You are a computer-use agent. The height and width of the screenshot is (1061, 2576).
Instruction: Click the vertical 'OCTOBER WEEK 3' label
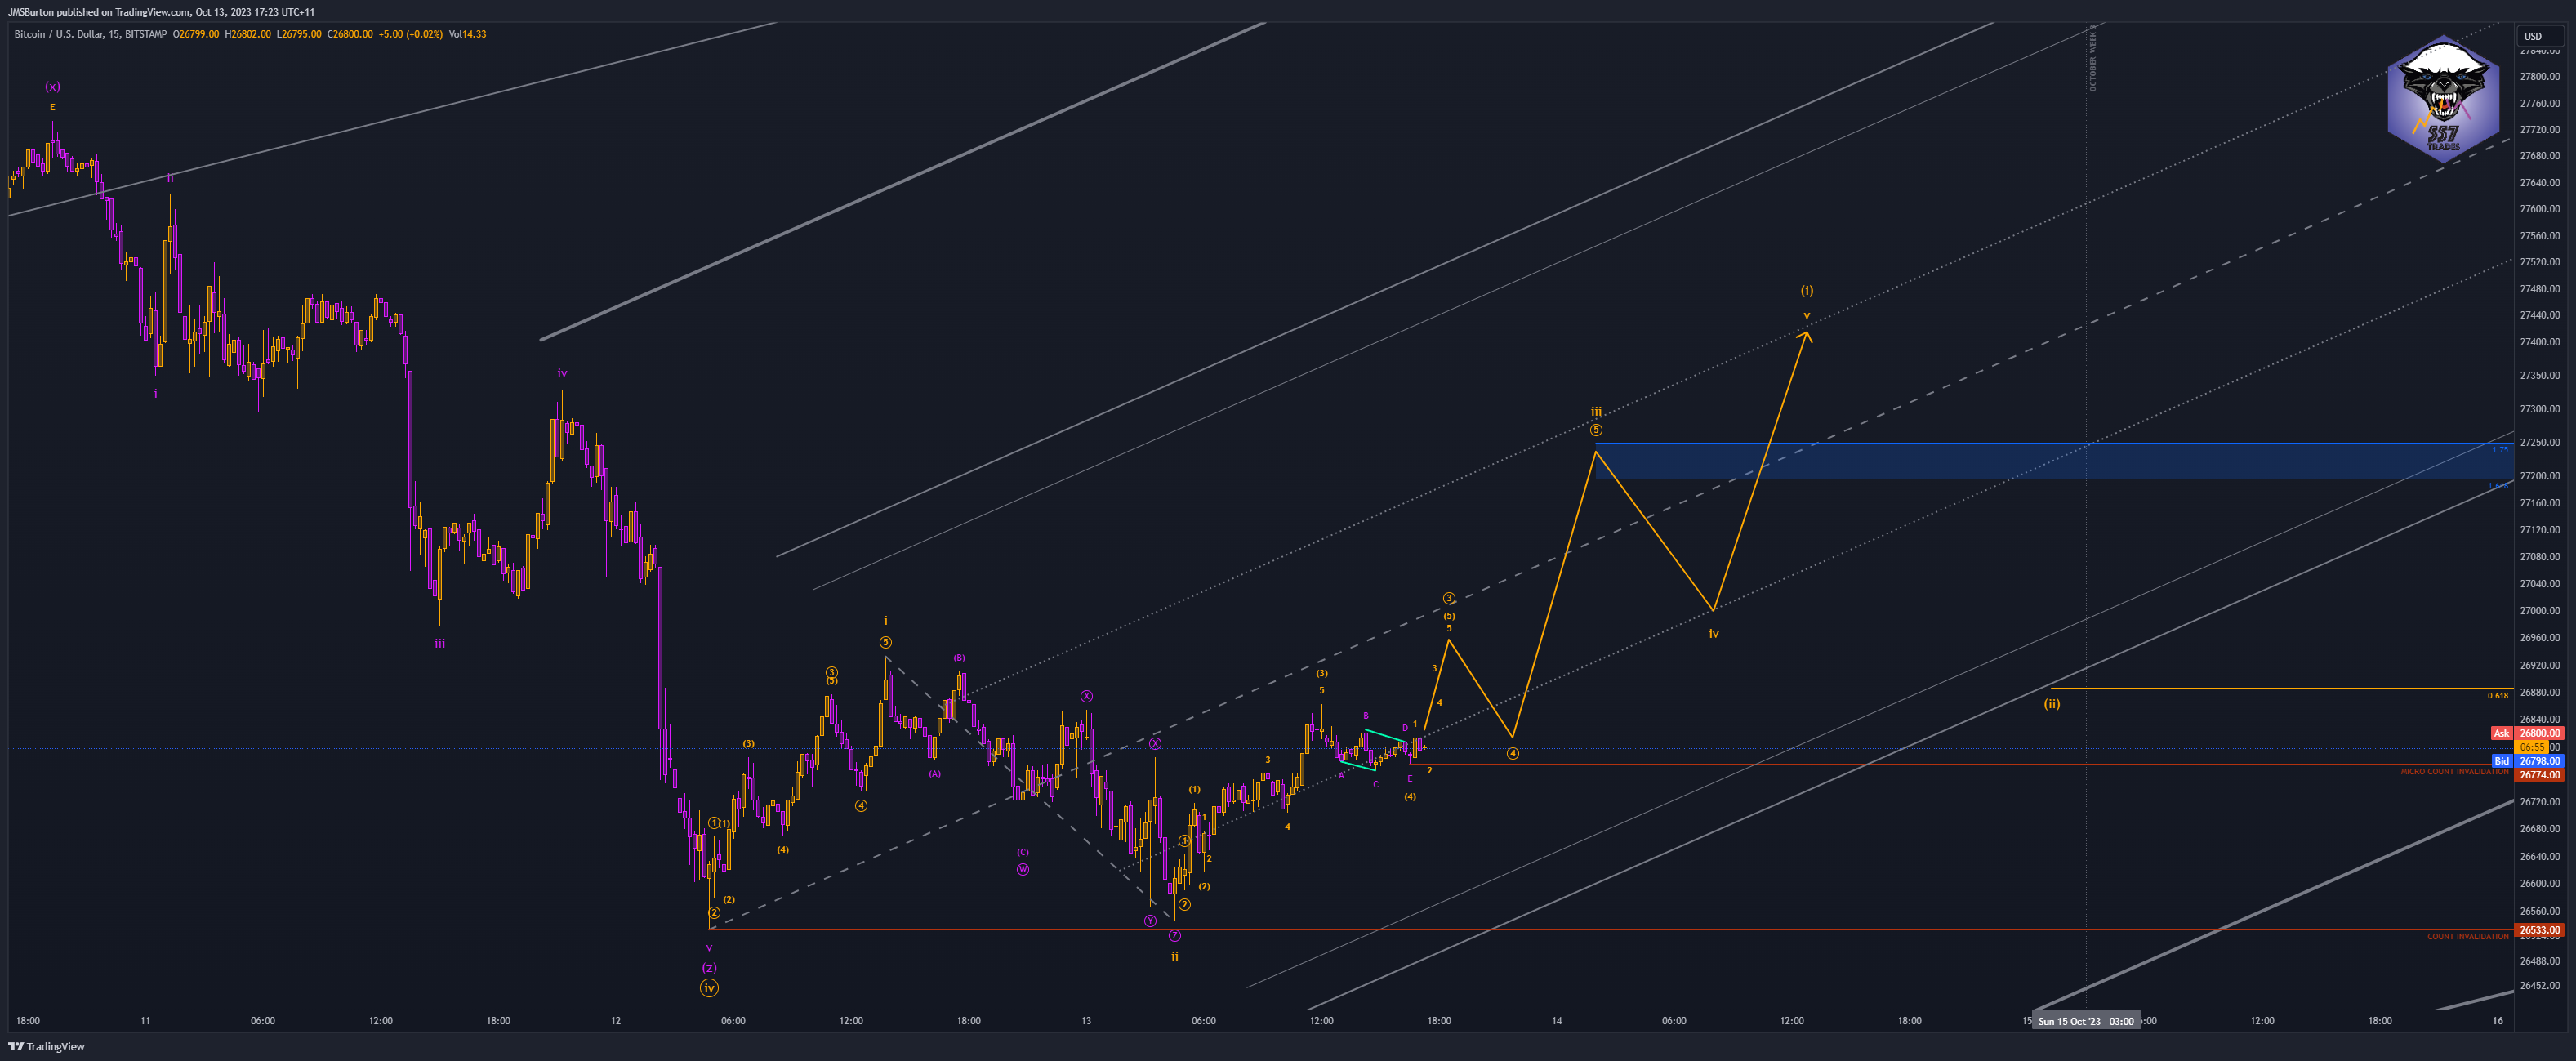tap(2093, 59)
